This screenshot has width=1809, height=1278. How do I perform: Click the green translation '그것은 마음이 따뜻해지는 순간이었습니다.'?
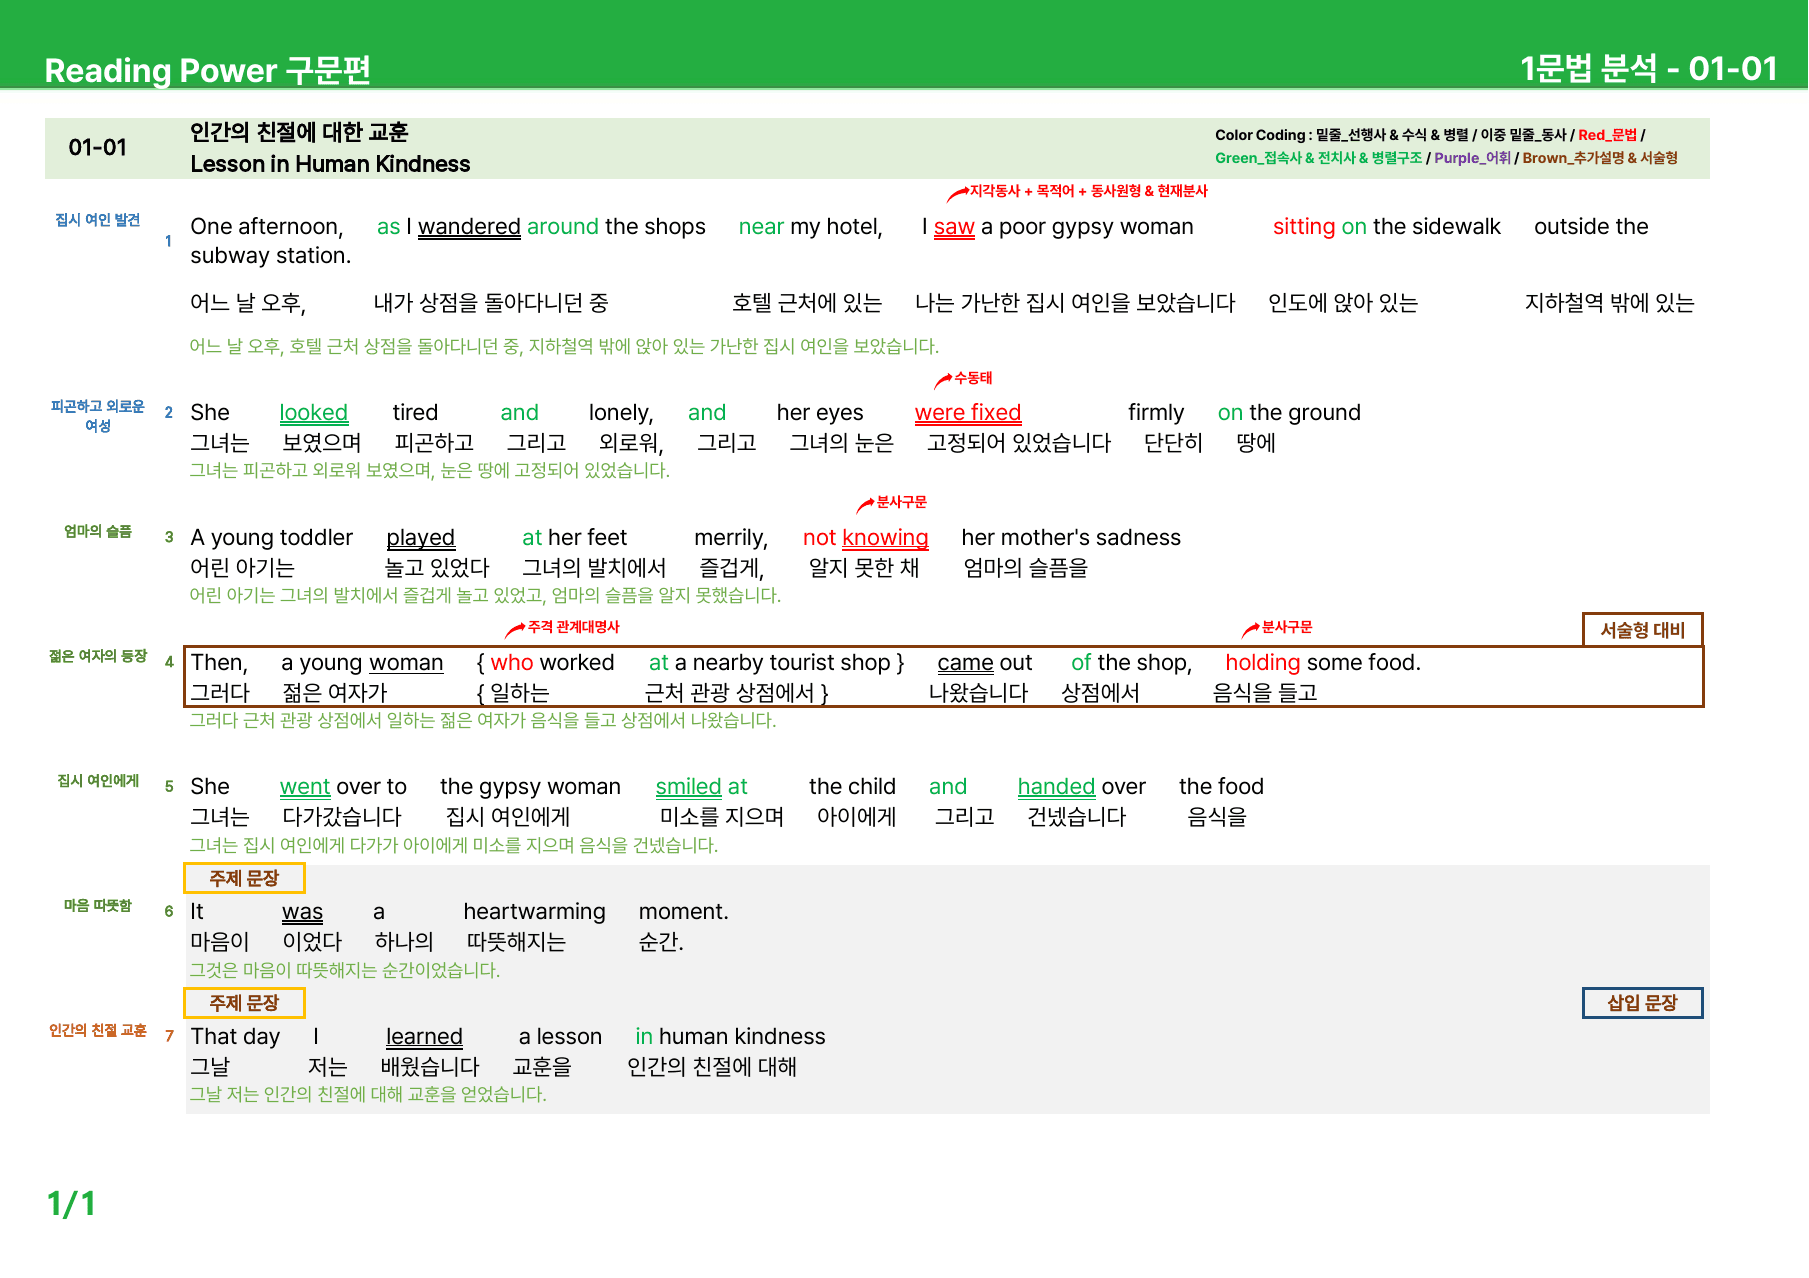(x=345, y=970)
